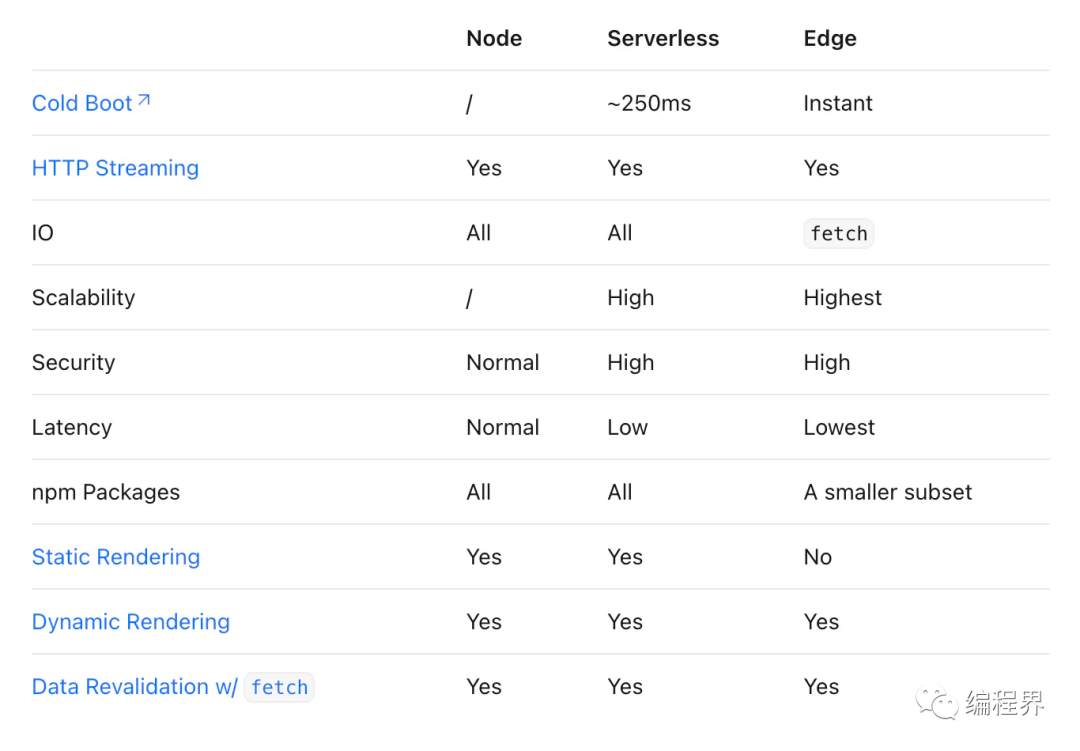The image size is (1080, 751).
Task: Select the npm Packages row label
Action: [x=105, y=492]
